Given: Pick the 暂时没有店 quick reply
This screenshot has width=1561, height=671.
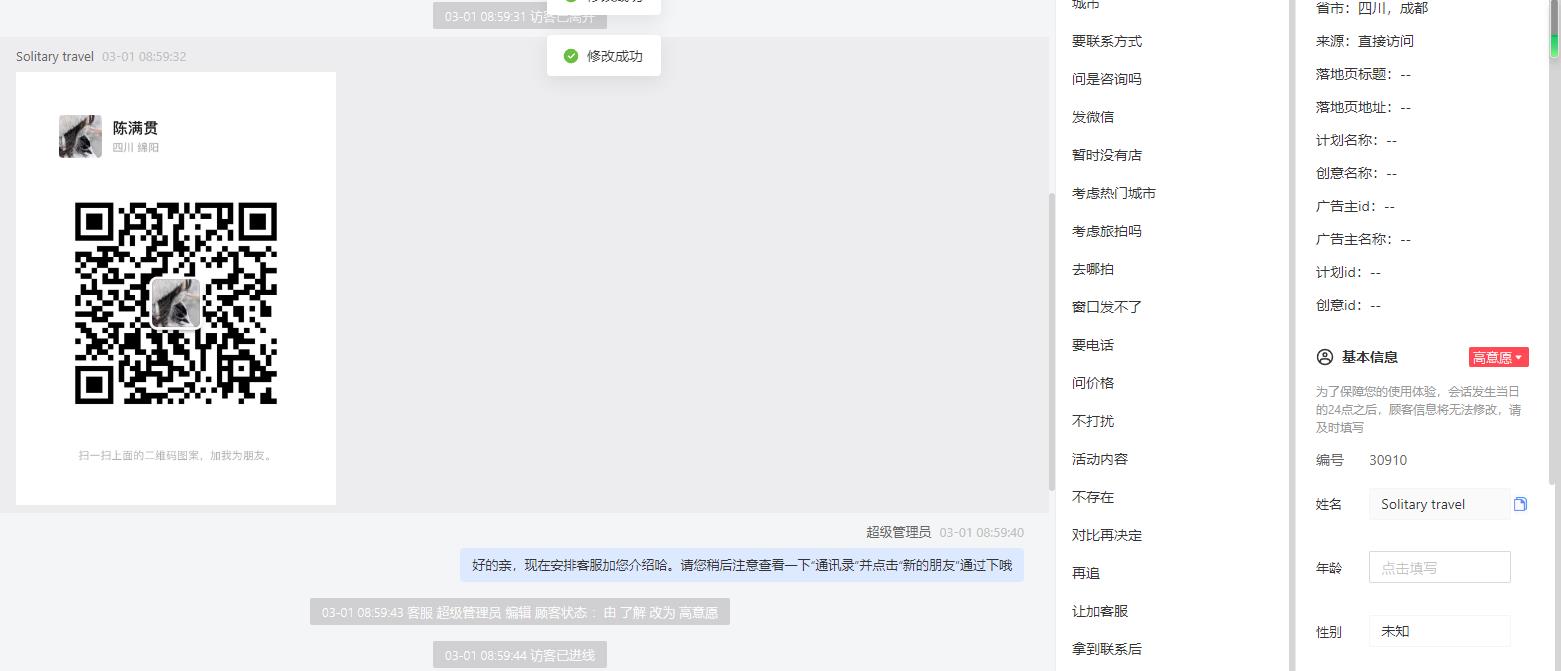Looking at the screenshot, I should (x=1107, y=155).
